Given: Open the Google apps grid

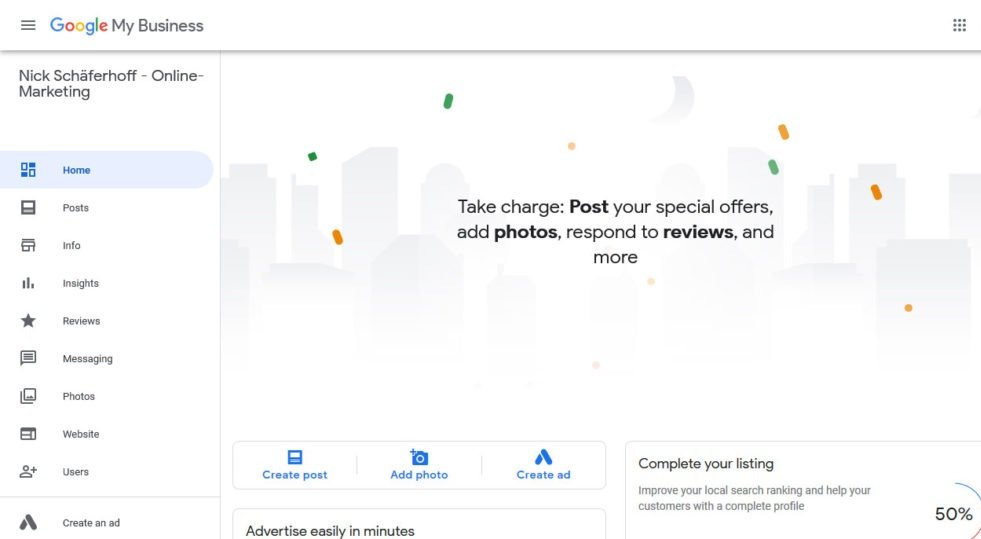Looking at the screenshot, I should pyautogui.click(x=960, y=26).
